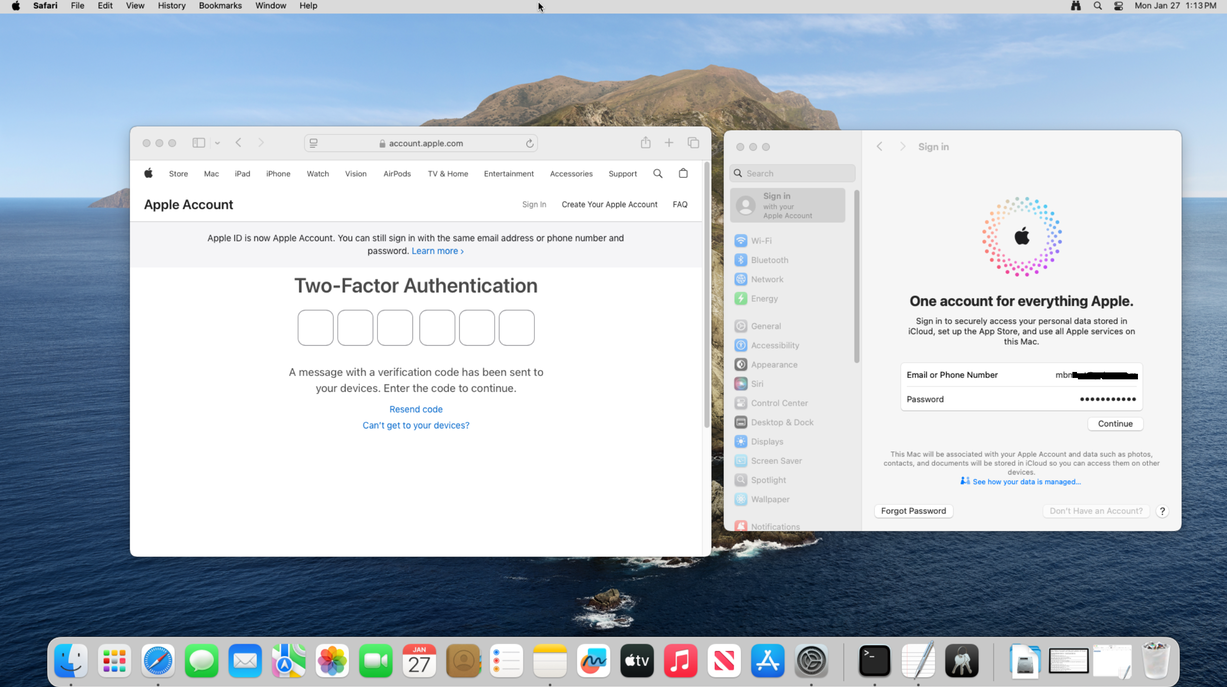Open the Edit menu
Viewport: 1227px width, 687px height.
(x=105, y=6)
